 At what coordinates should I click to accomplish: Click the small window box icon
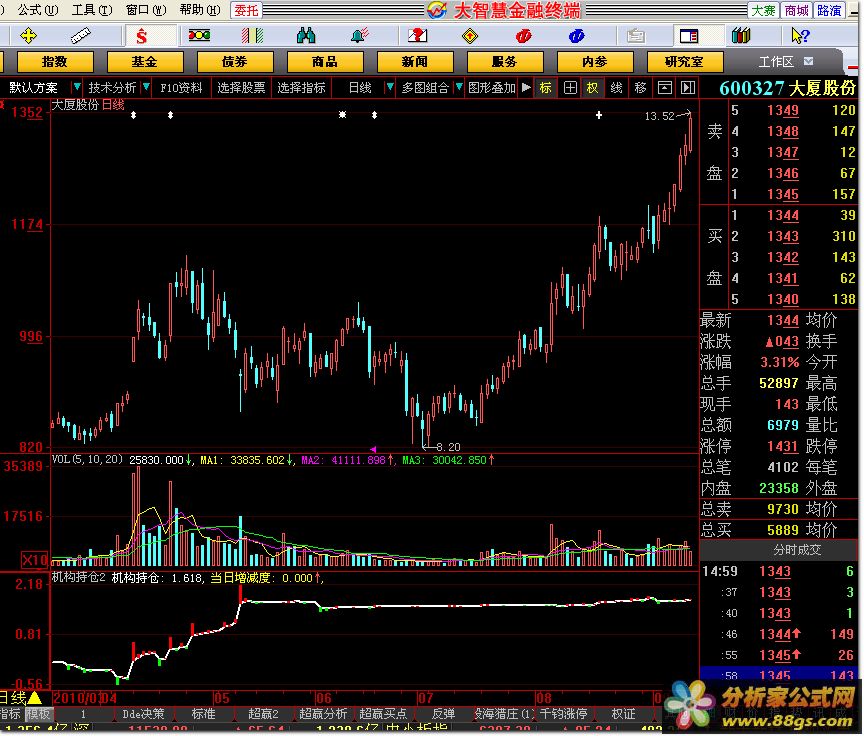[665, 88]
